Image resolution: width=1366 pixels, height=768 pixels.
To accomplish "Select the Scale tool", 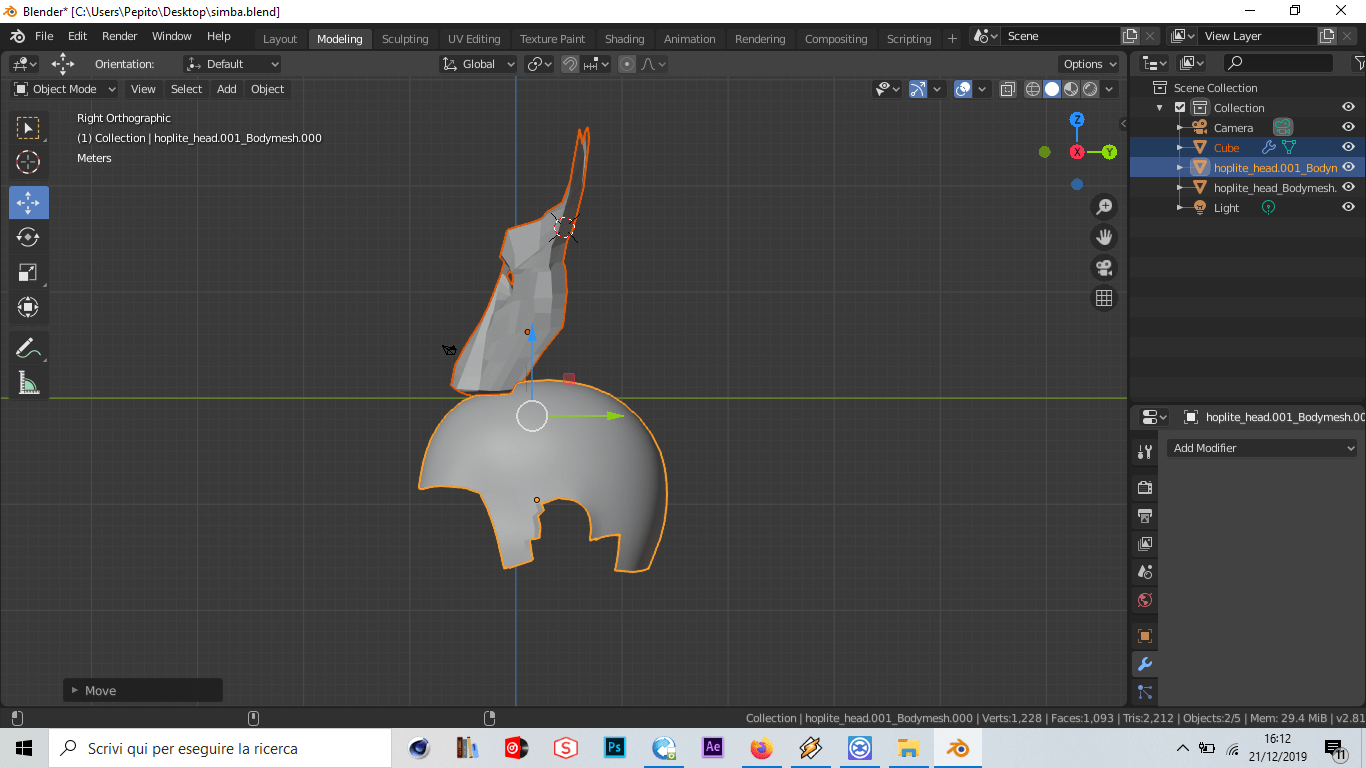I will (29, 272).
